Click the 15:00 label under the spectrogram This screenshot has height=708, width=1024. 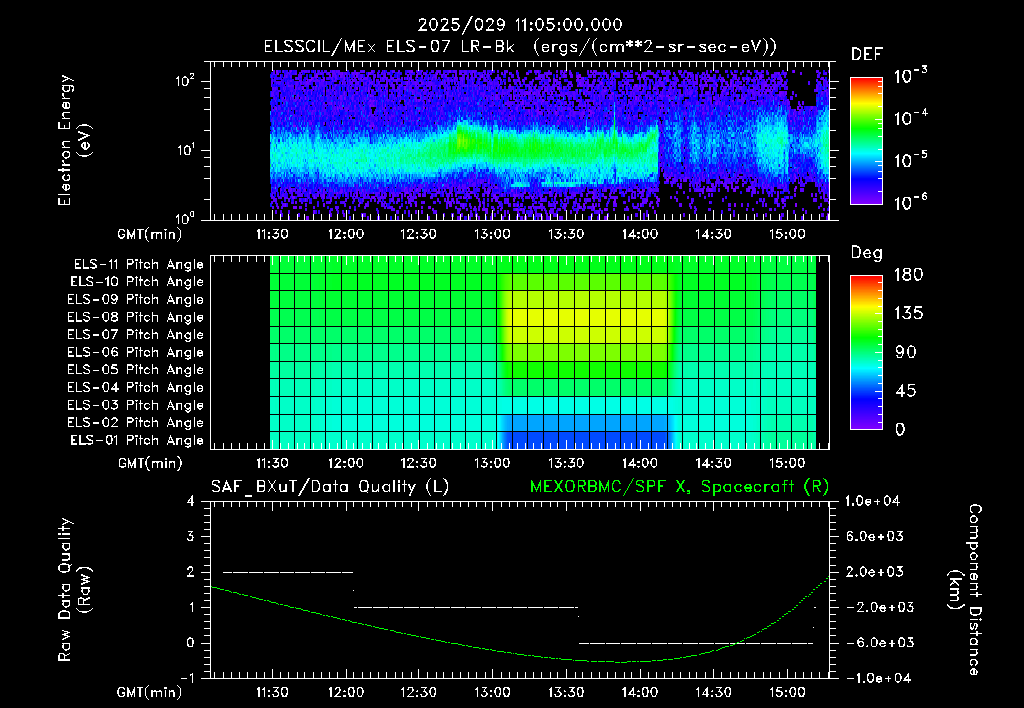(786, 234)
